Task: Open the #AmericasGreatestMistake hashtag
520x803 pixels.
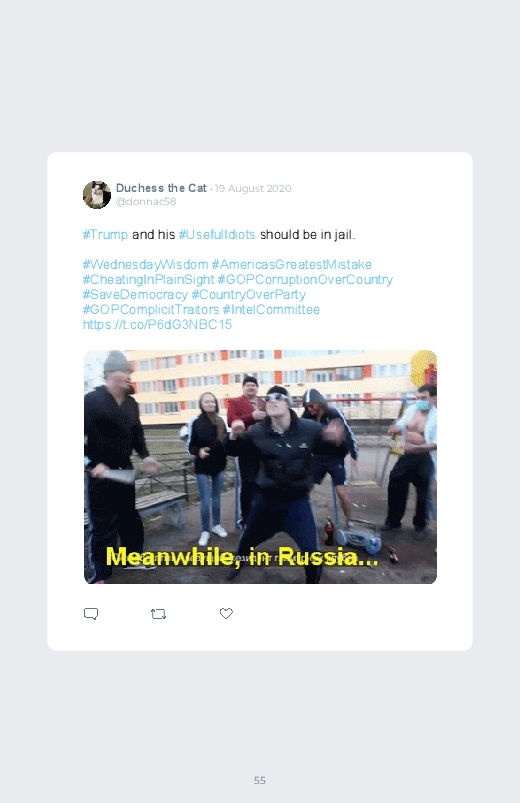Action: 292,265
